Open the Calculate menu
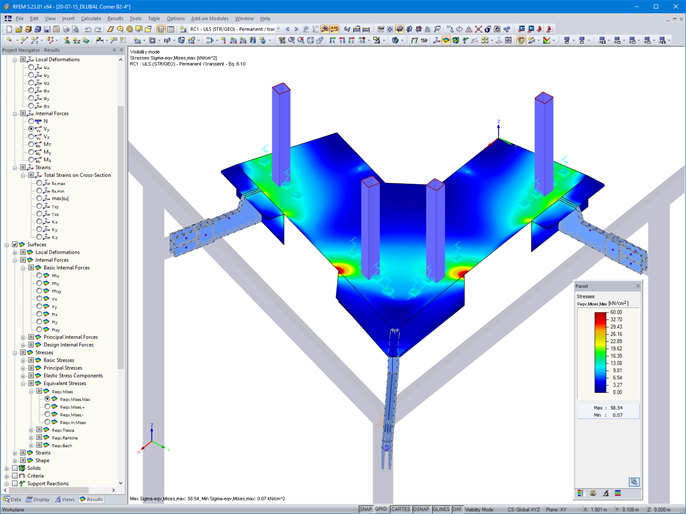This screenshot has width=686, height=514. [91, 18]
